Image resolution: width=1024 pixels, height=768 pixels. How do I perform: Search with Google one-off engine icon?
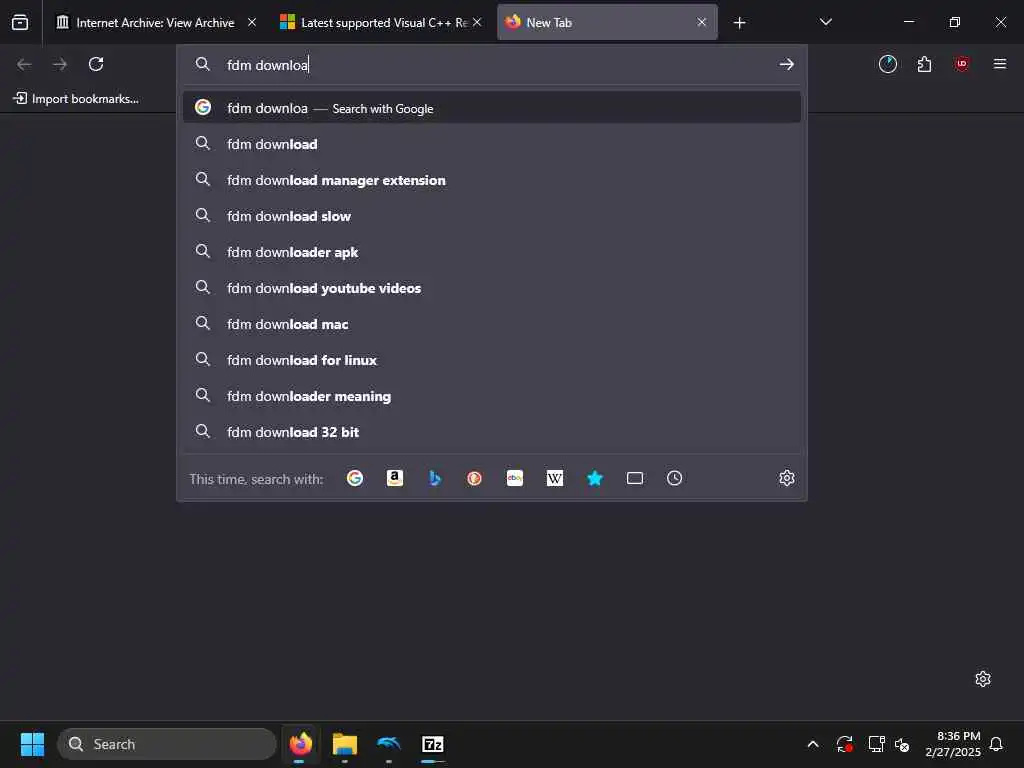click(x=355, y=478)
